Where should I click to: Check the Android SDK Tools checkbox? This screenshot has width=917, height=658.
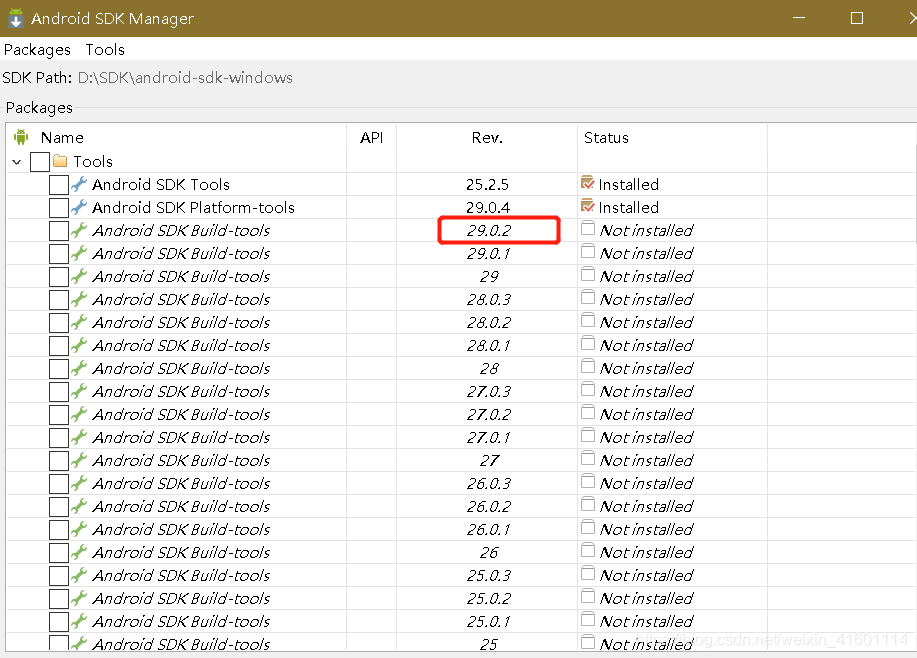[x=58, y=184]
